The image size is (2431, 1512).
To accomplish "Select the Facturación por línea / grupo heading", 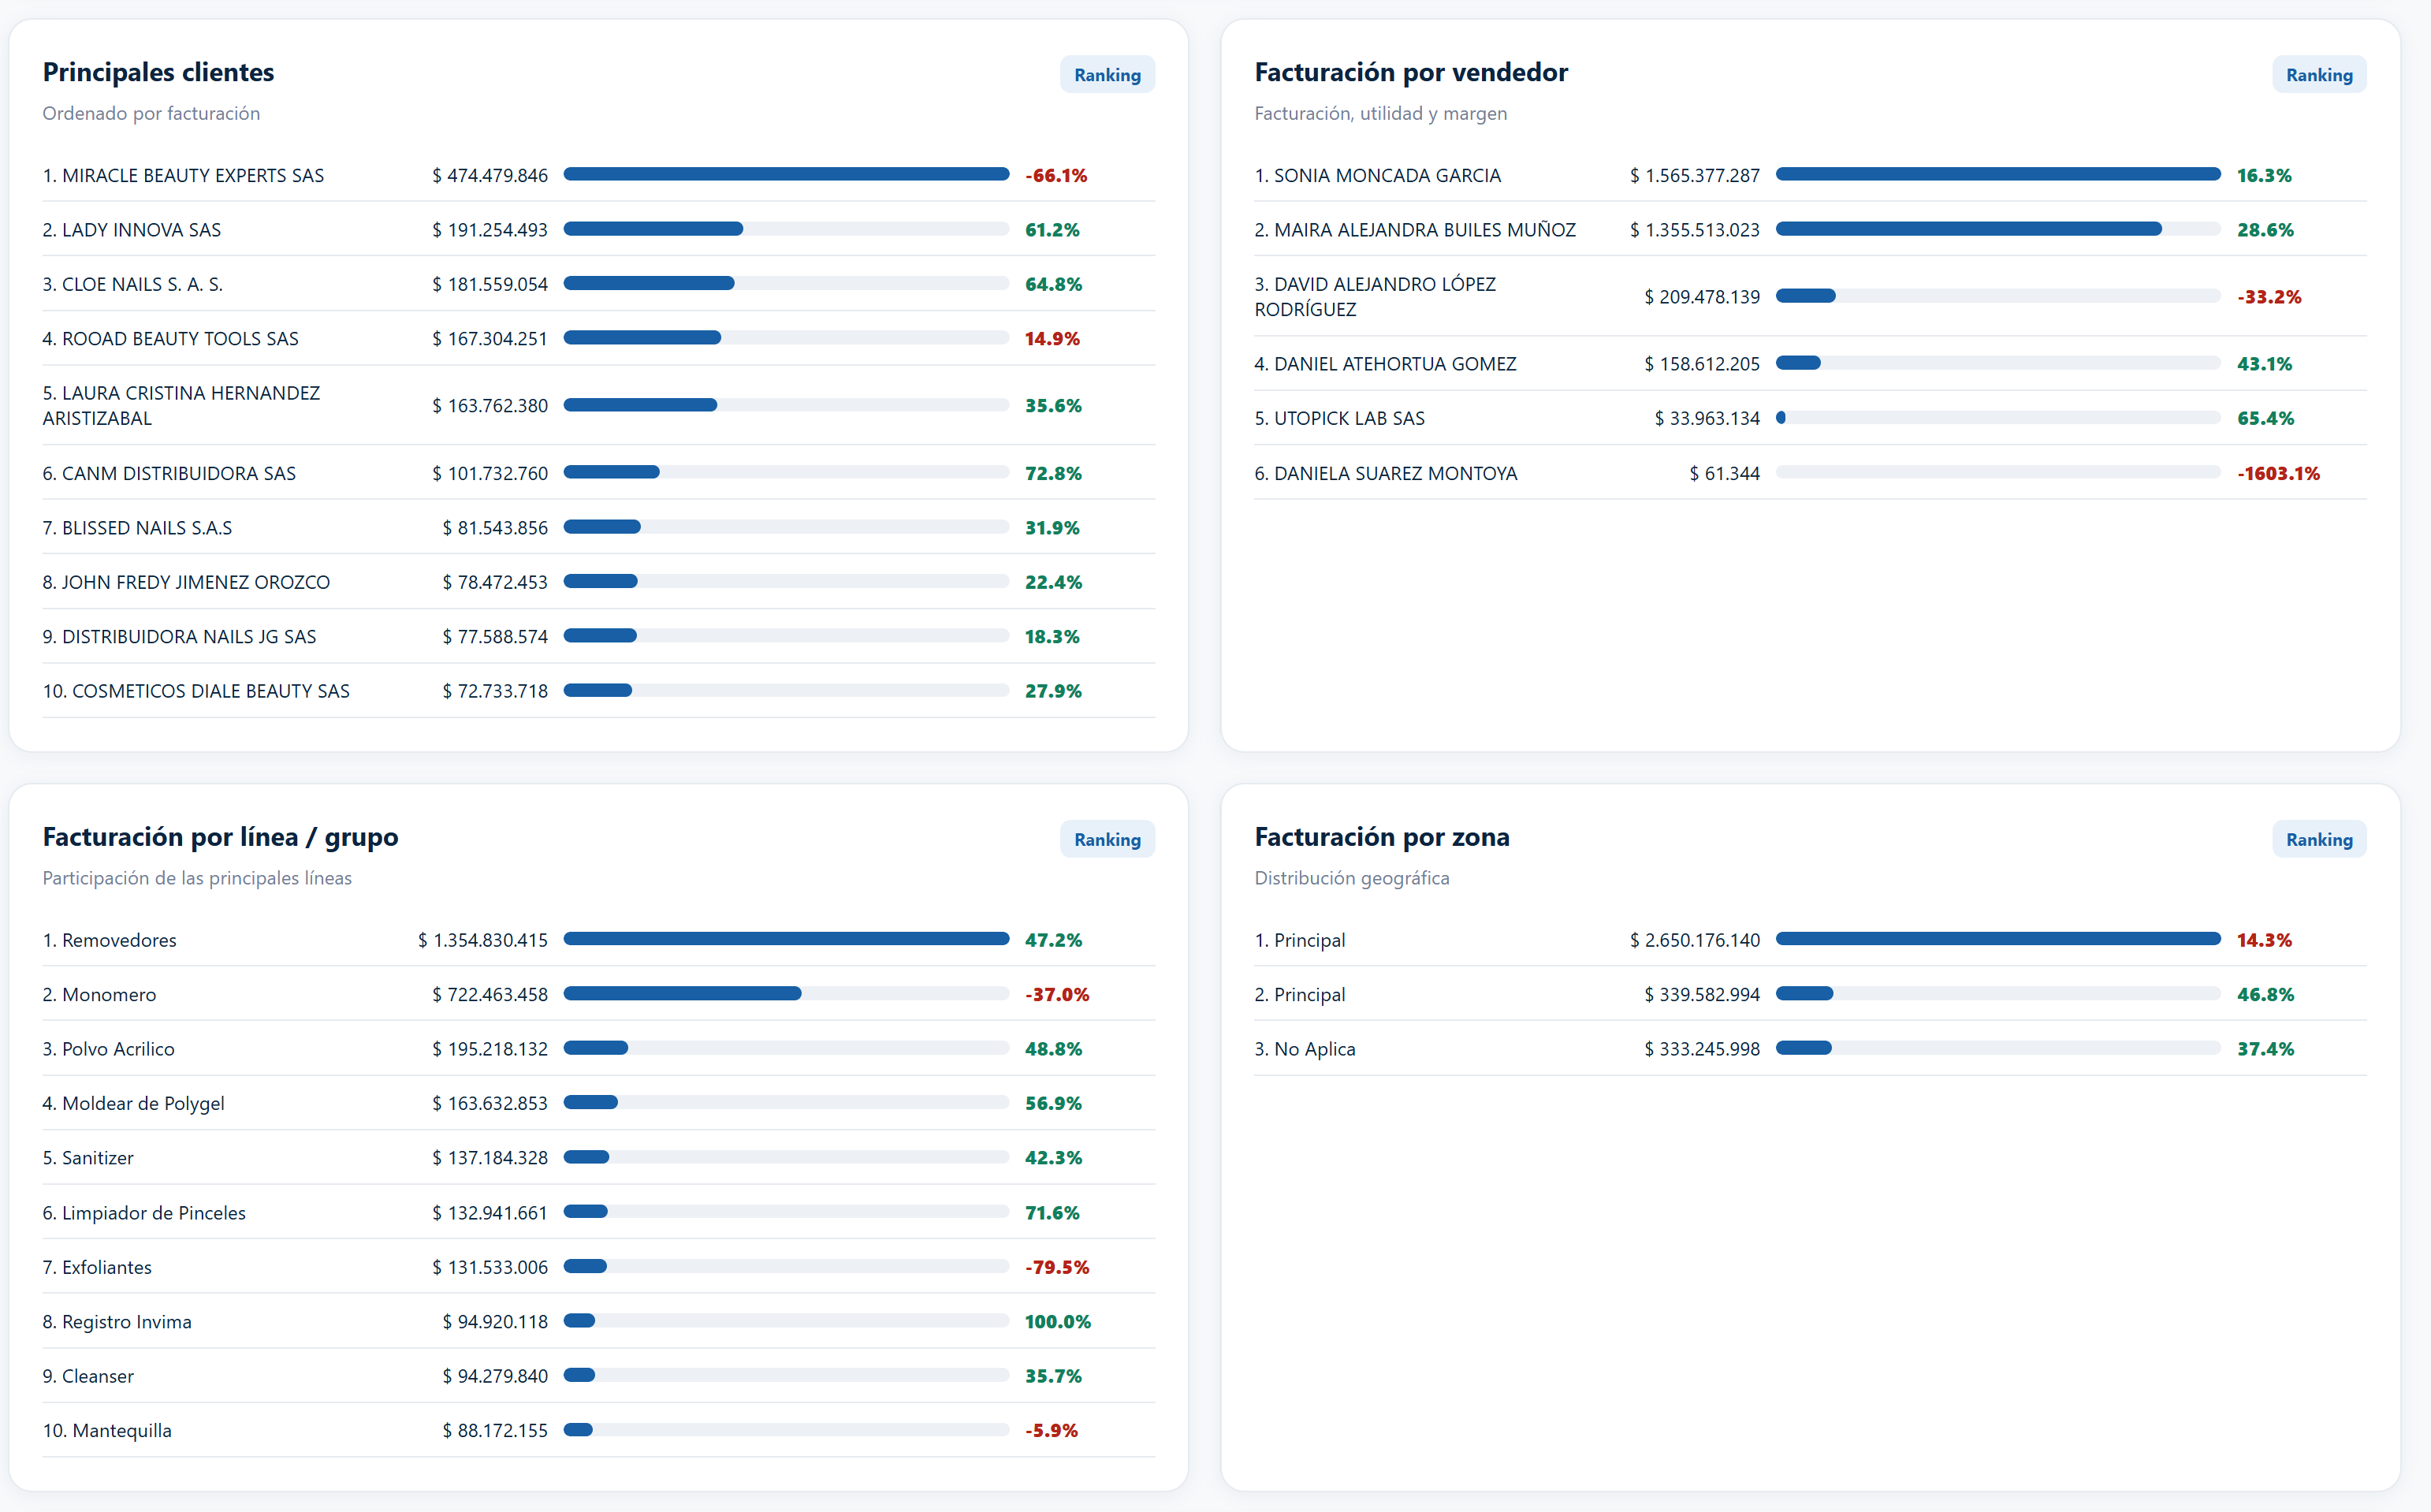I will click(220, 837).
